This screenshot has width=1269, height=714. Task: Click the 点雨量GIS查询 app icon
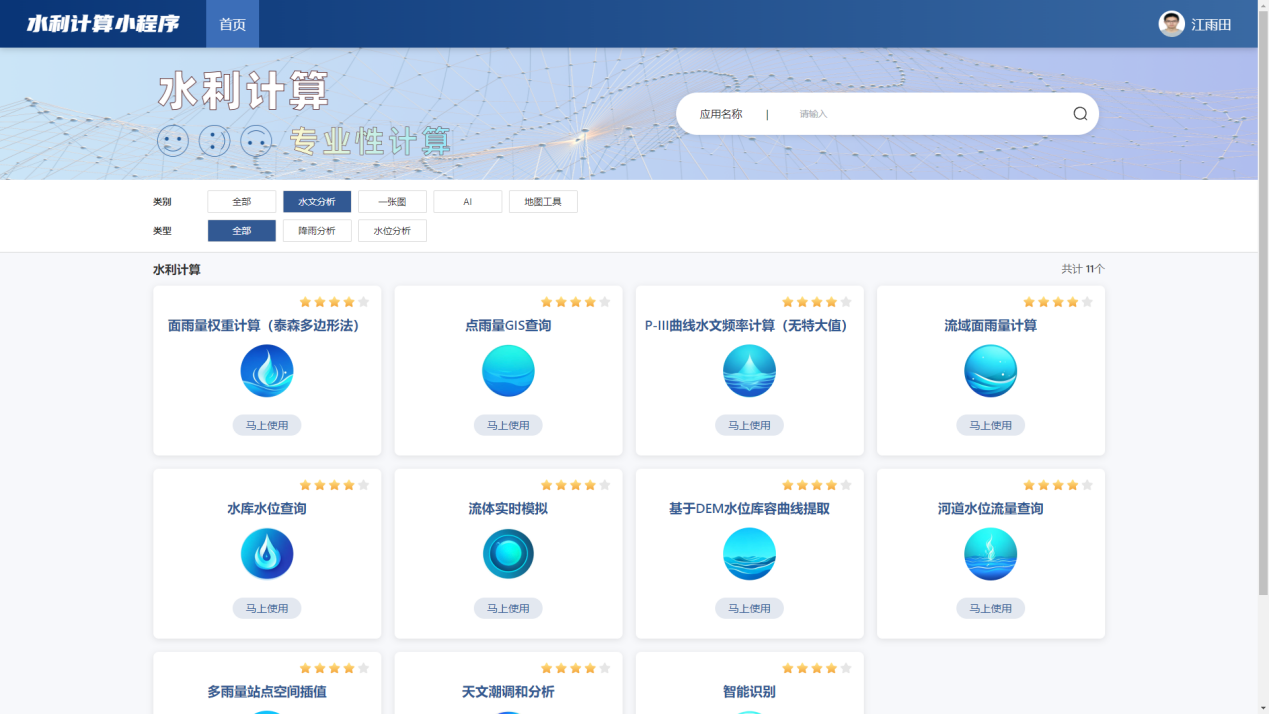coord(508,371)
